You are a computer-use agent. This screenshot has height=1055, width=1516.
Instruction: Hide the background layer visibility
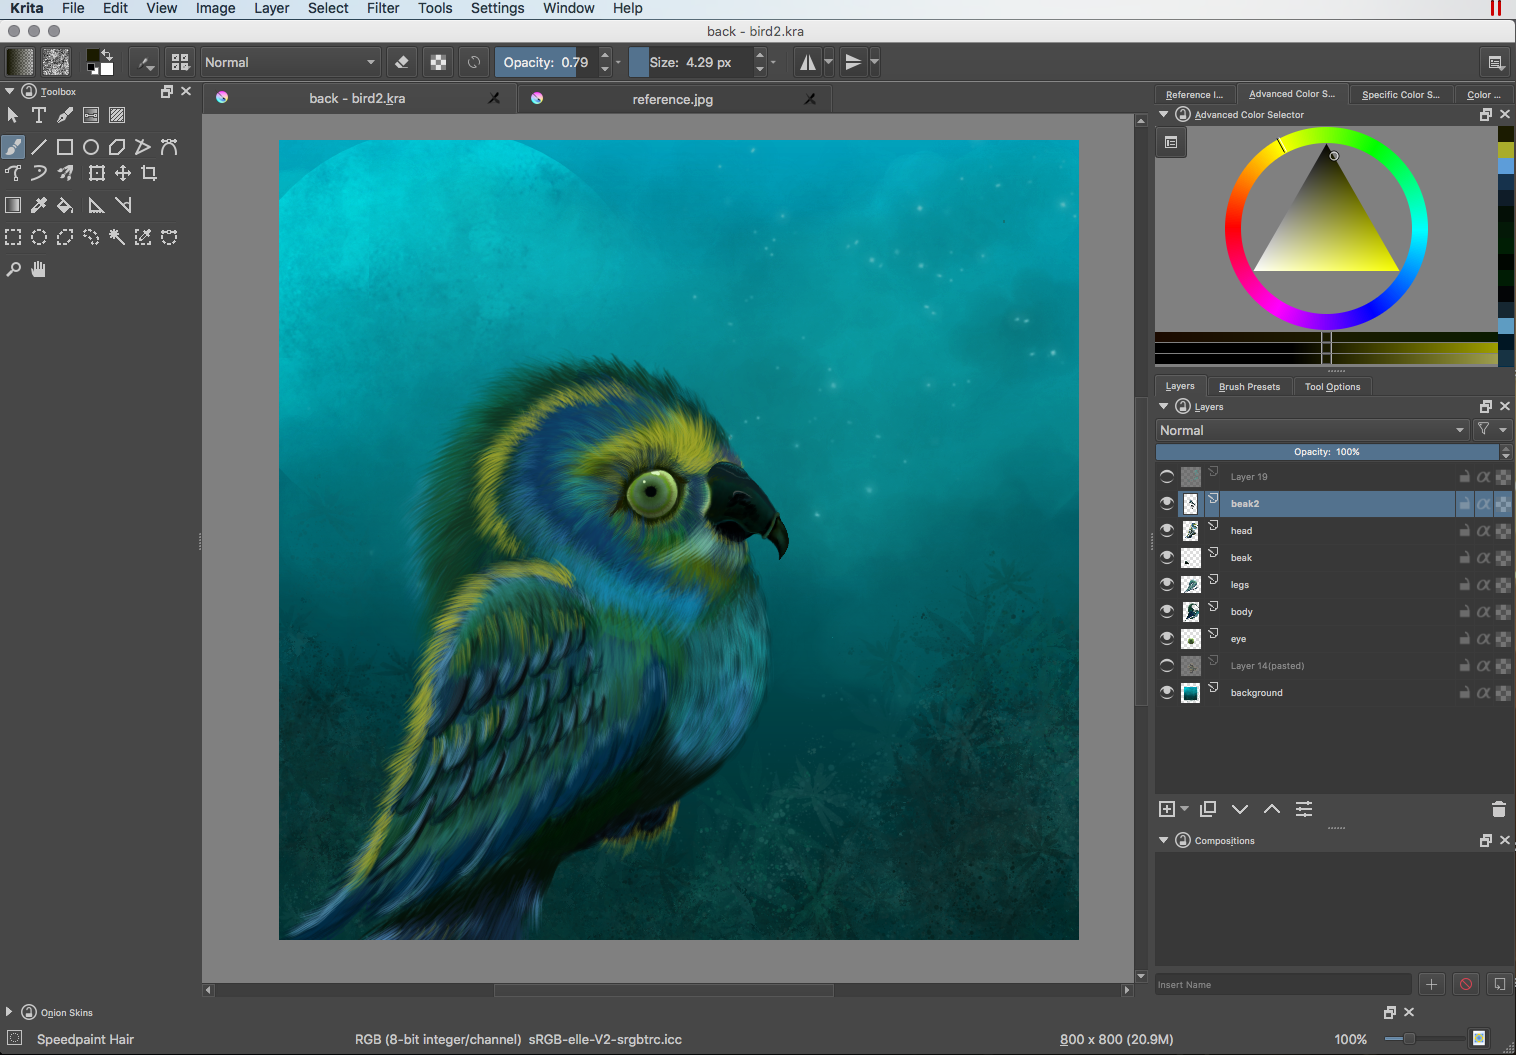(x=1167, y=692)
